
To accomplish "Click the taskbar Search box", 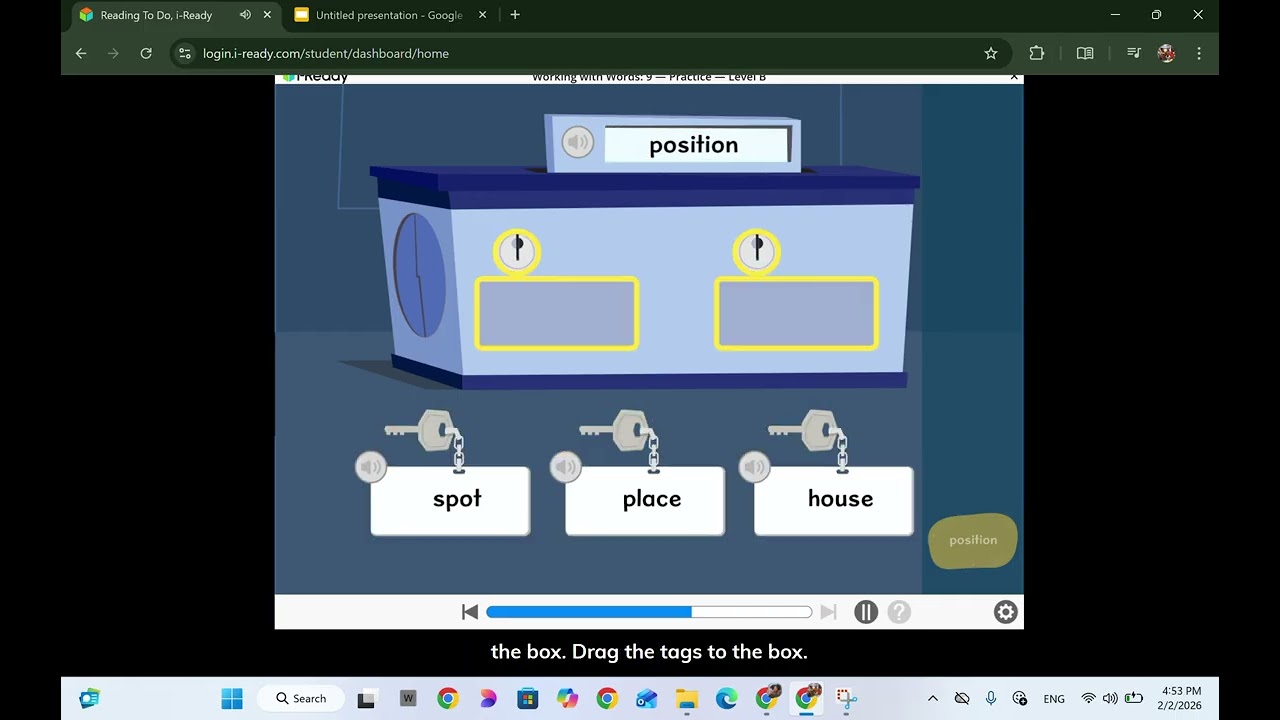I will (301, 698).
